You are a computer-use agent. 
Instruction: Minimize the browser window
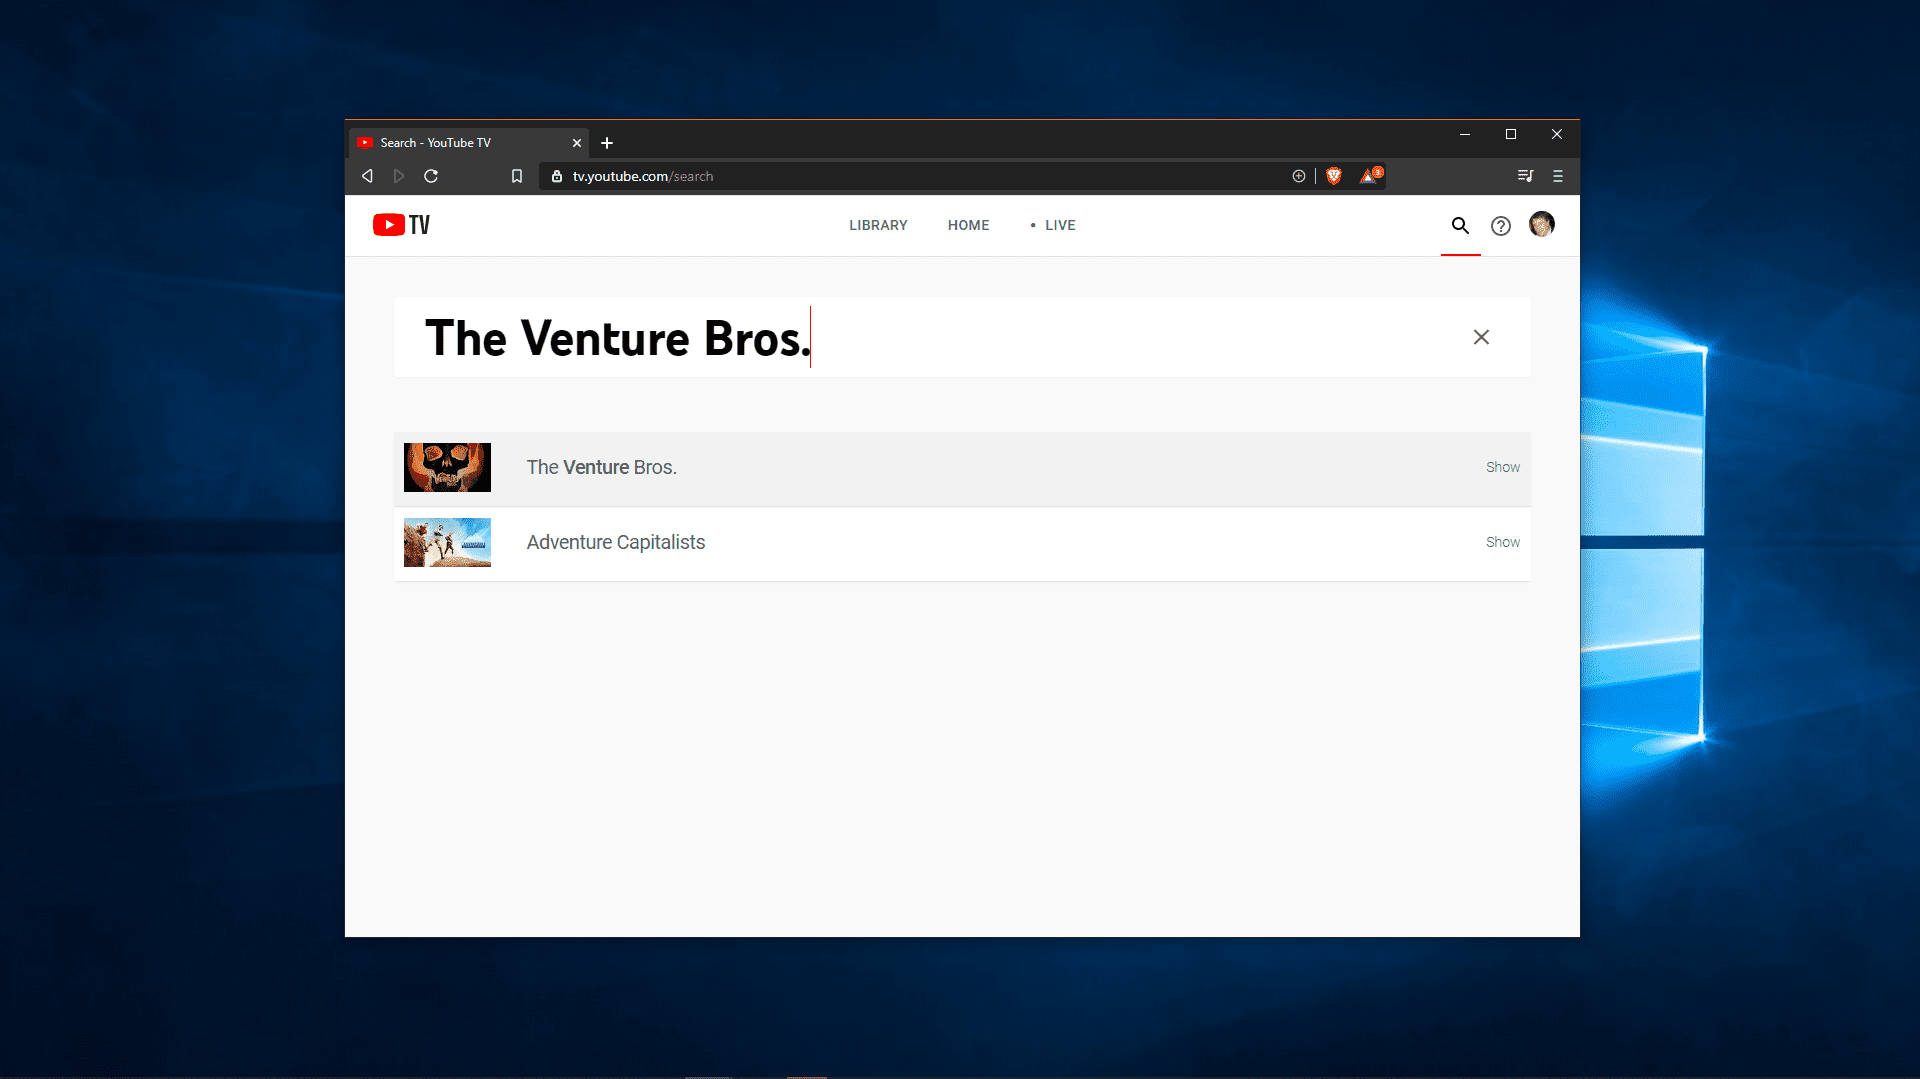(1464, 134)
